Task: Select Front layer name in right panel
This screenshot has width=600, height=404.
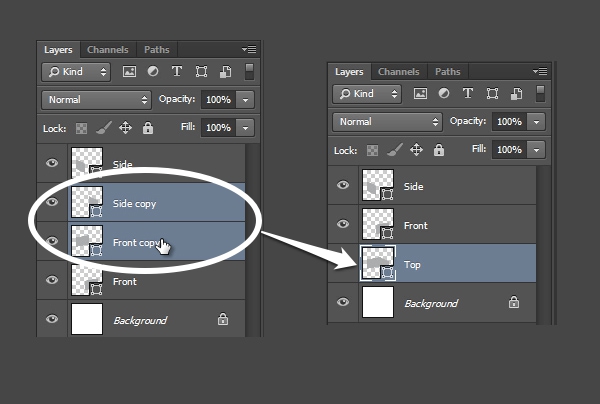Action: click(x=416, y=226)
